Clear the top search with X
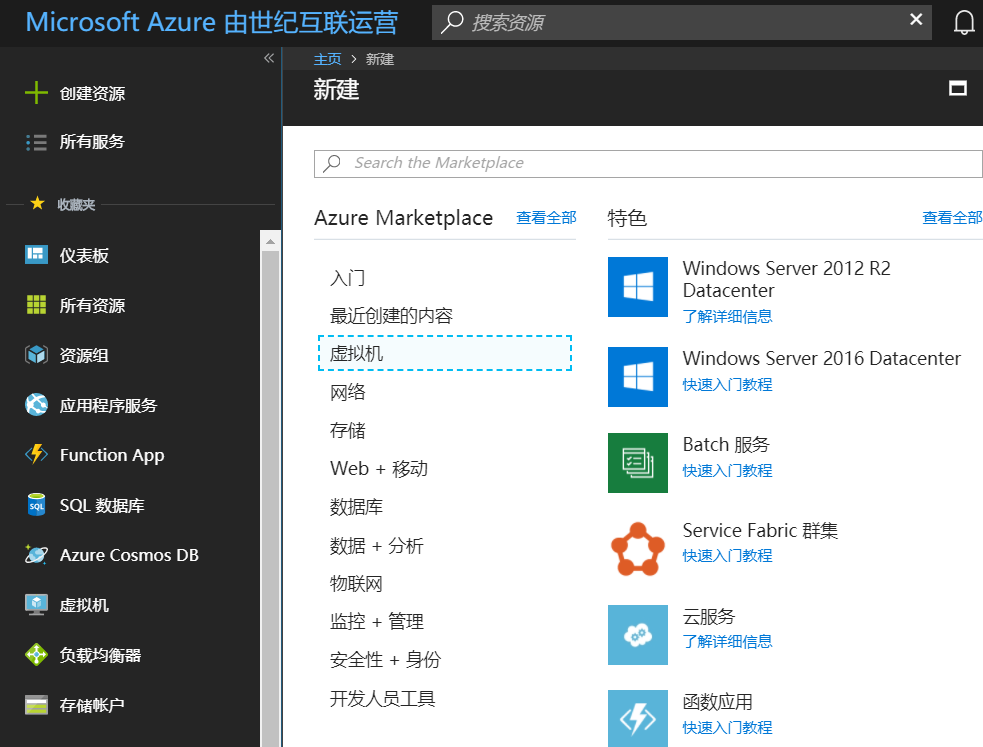983x747 pixels. (x=916, y=19)
